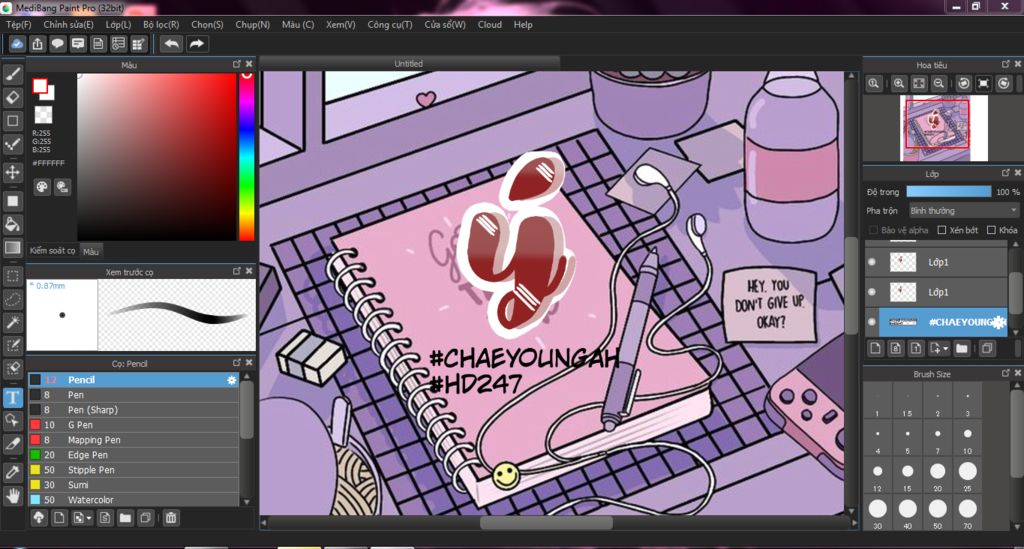Click the Undo arrow in toolbar

171,44
